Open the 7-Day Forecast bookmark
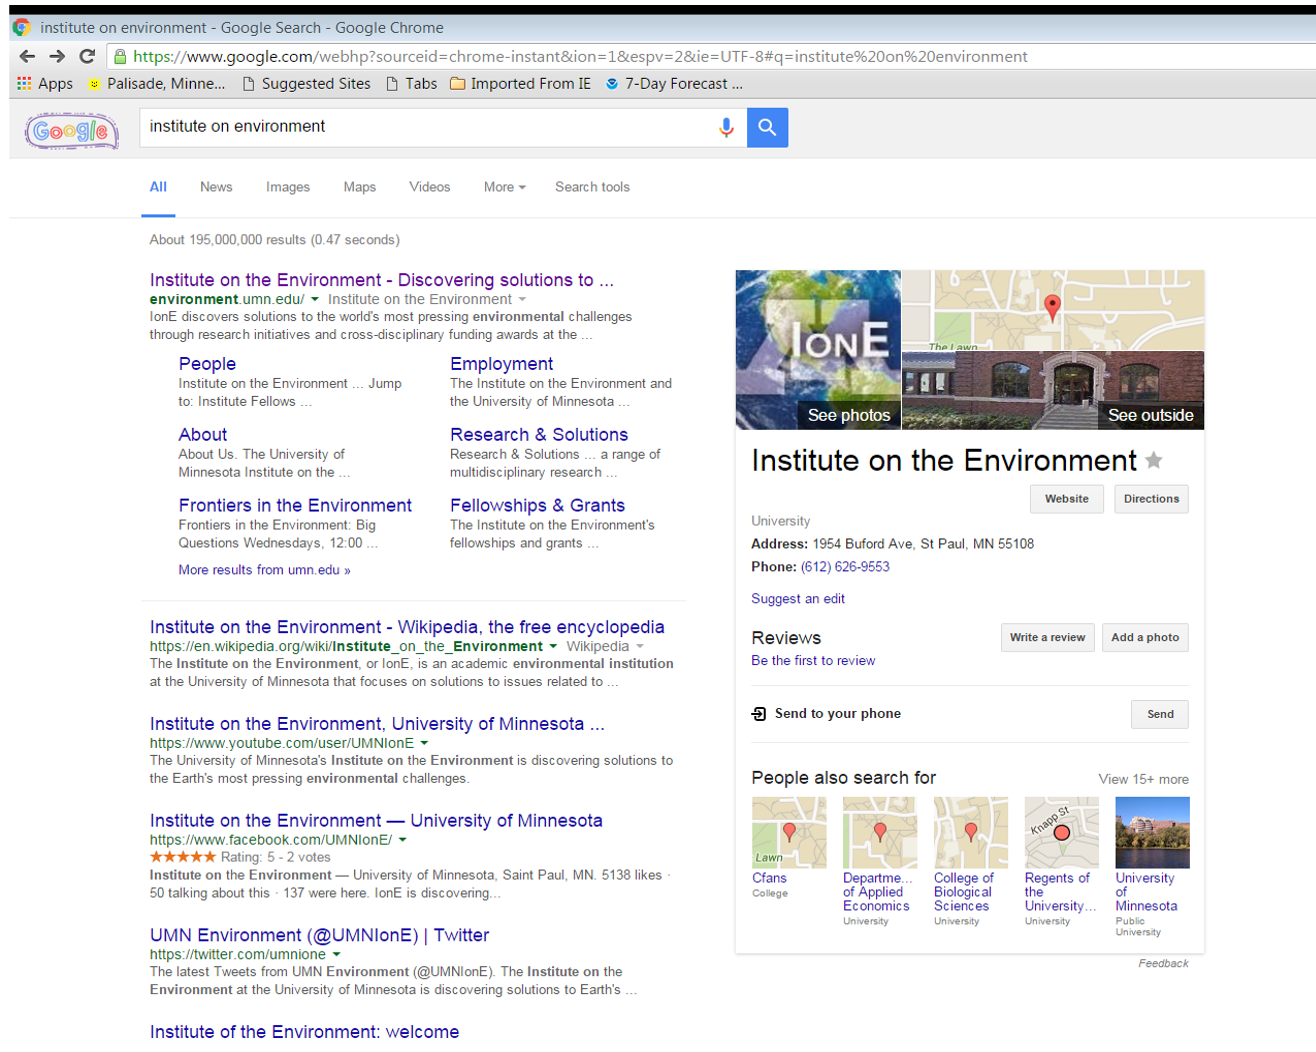The width and height of the screenshot is (1316, 1052). coord(674,84)
